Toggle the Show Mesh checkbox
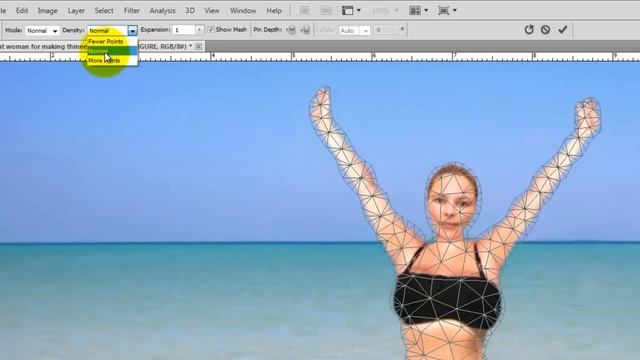This screenshot has width=640, height=360. 211,29
